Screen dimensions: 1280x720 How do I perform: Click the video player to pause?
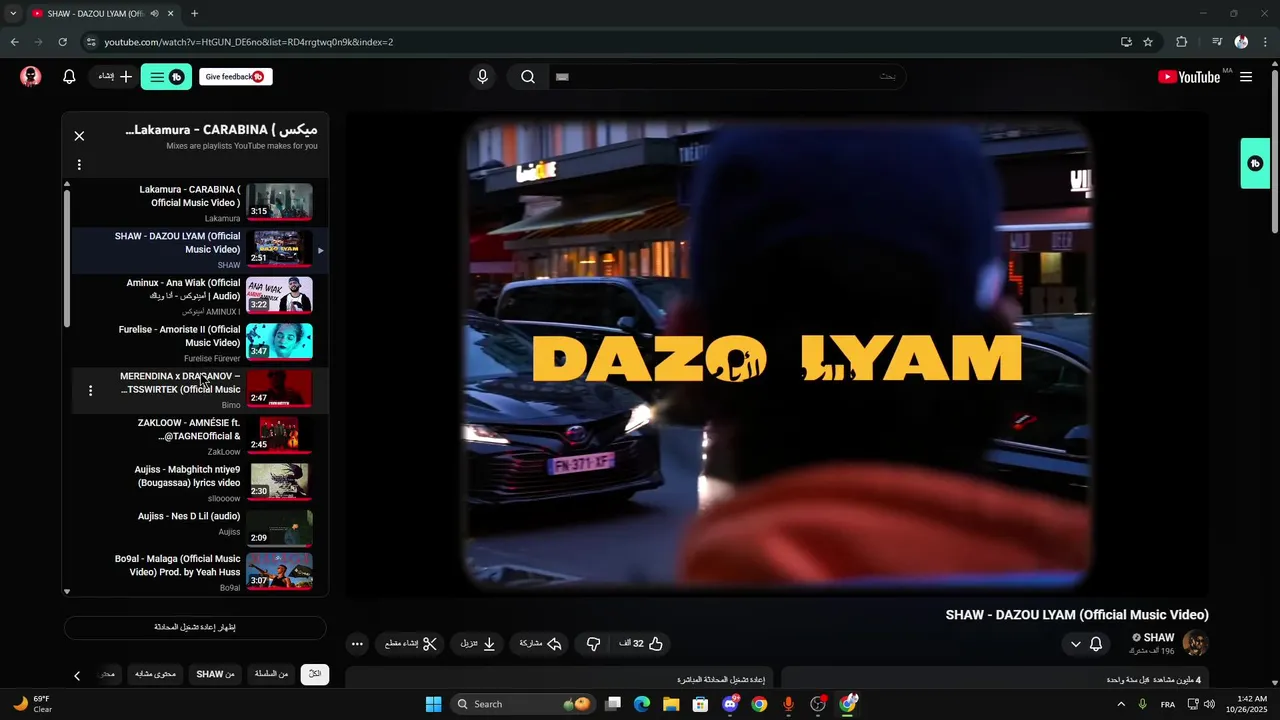[x=777, y=355]
